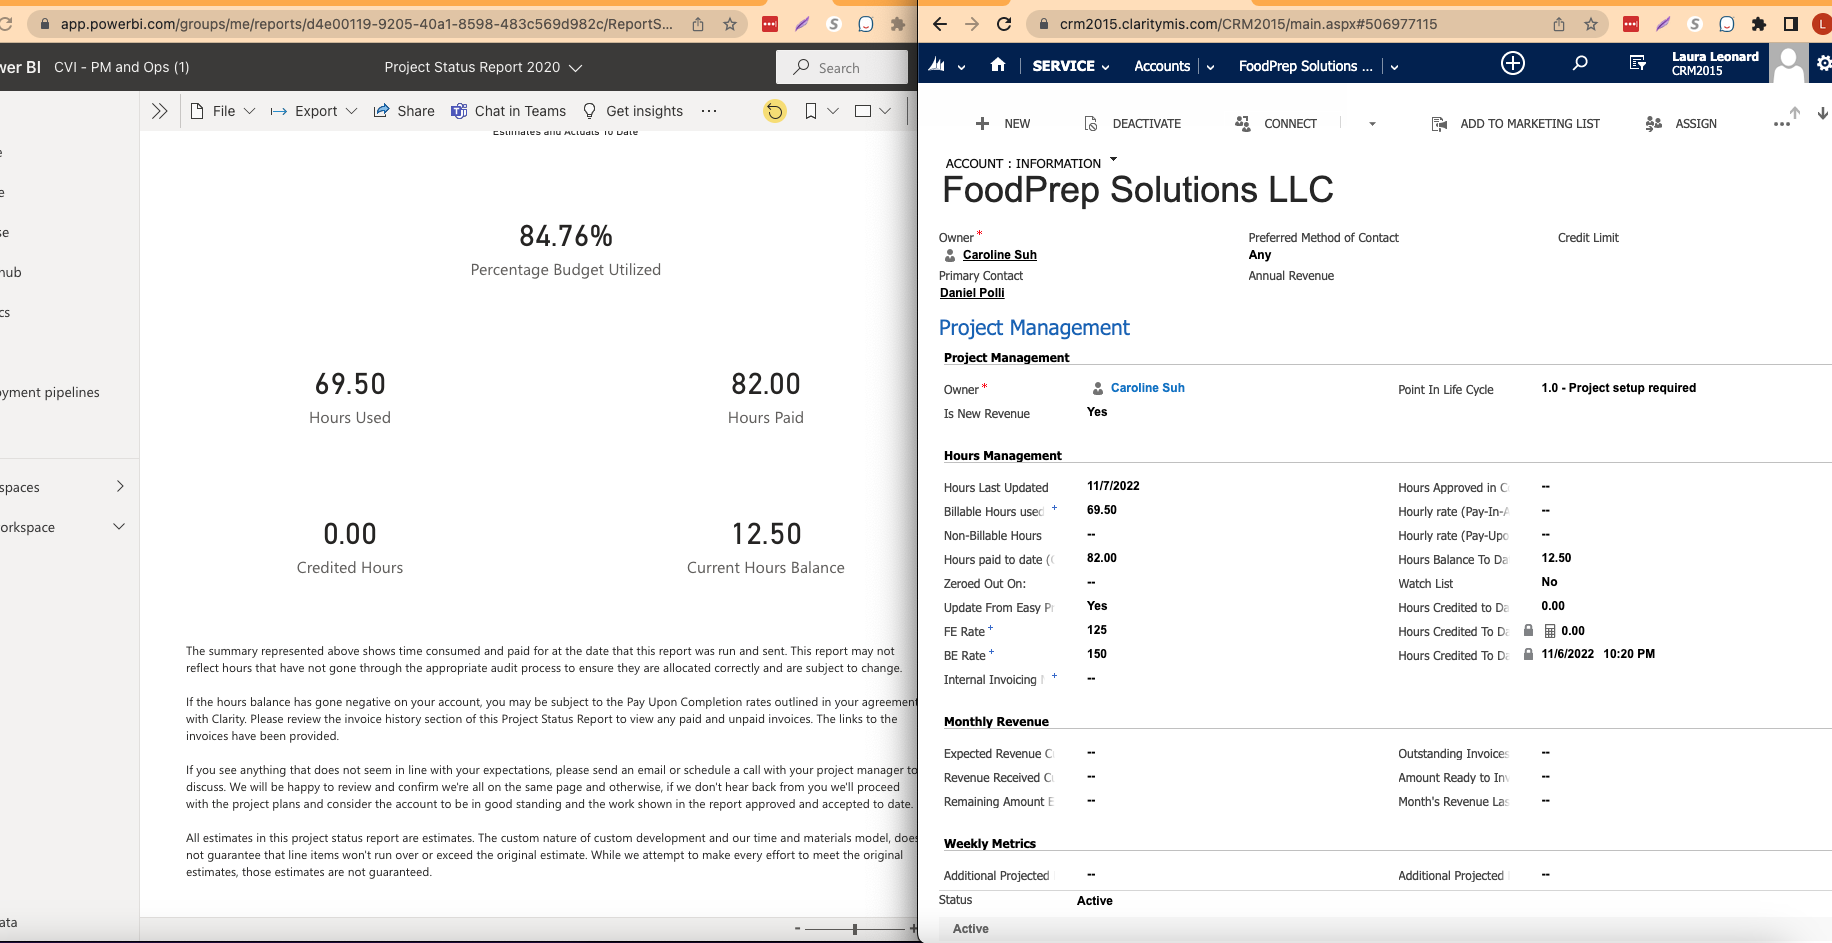This screenshot has height=943, width=1832.
Task: Click Get insights lightbulb button
Action: (633, 111)
